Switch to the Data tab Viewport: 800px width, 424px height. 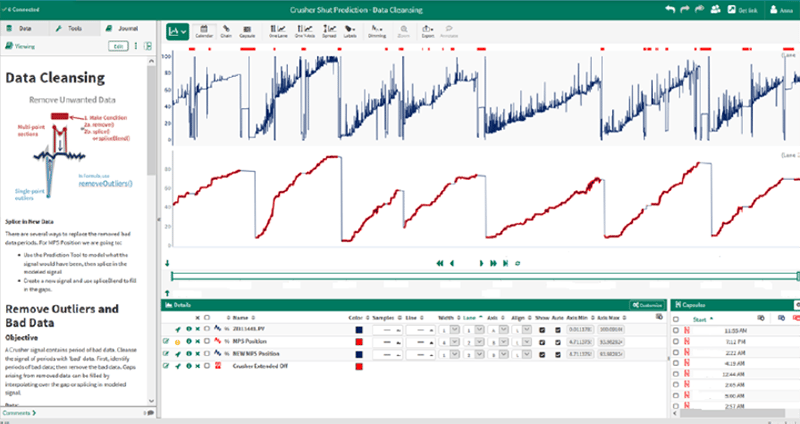click(x=25, y=30)
